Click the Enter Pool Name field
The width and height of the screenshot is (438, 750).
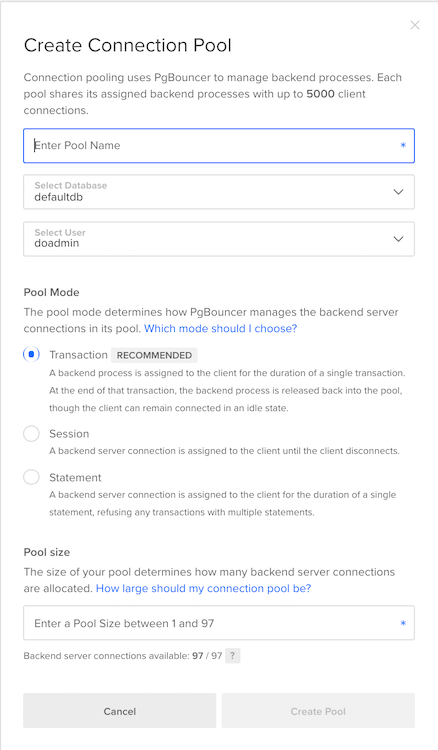(219, 145)
